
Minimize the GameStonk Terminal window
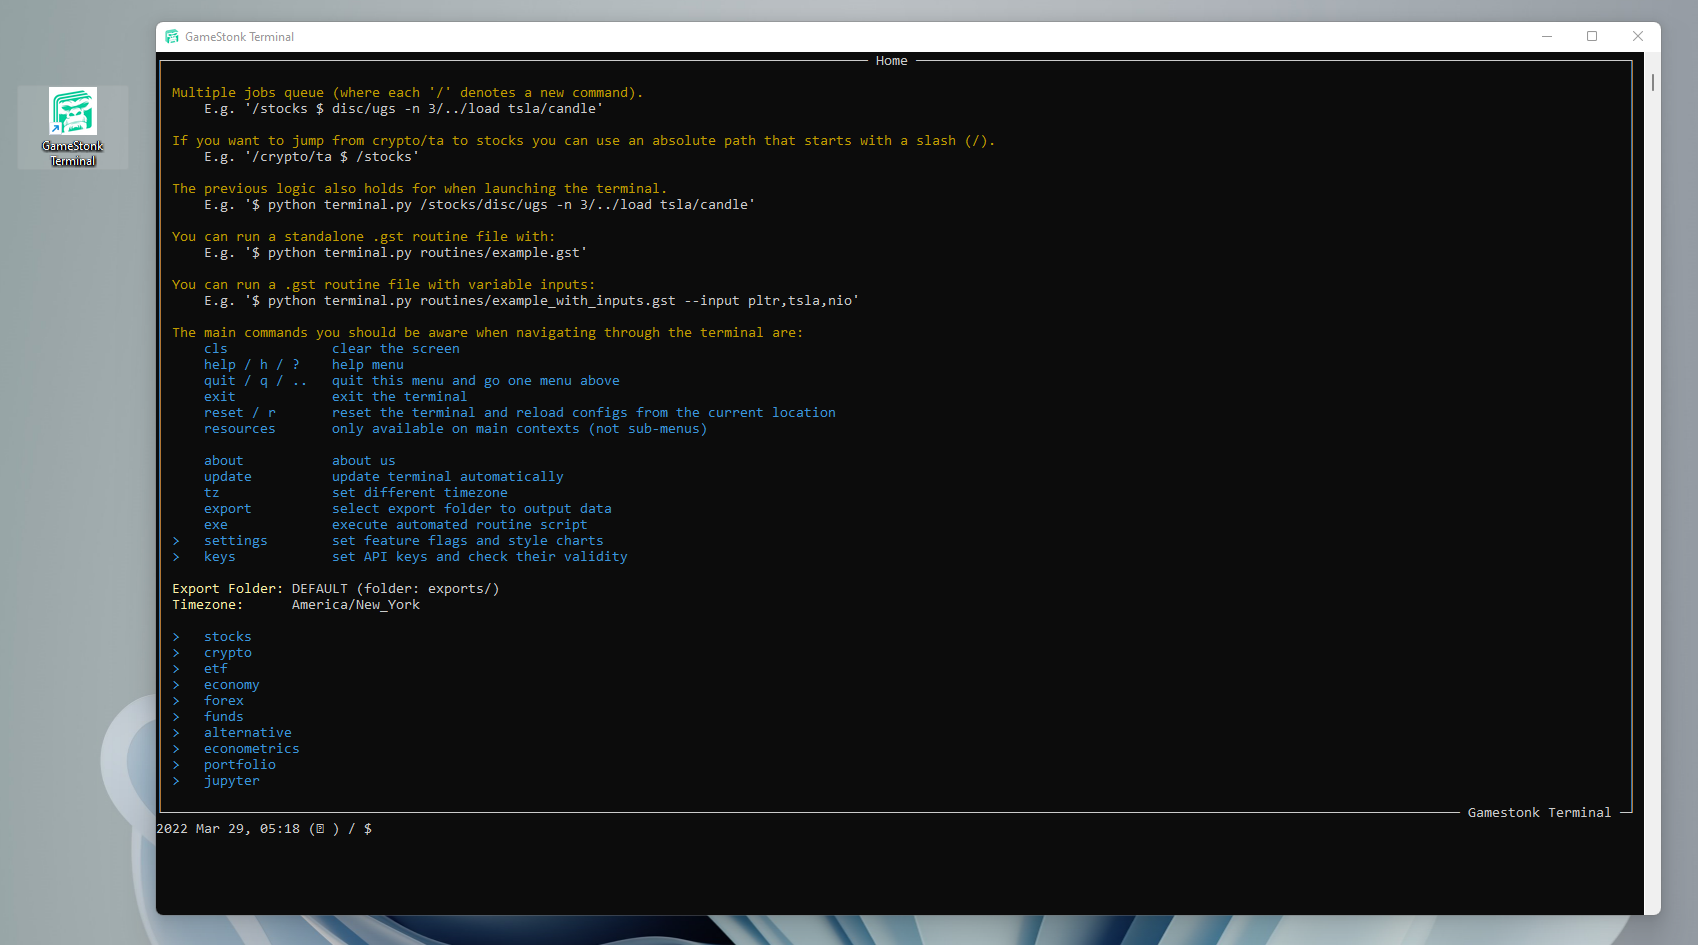pyautogui.click(x=1547, y=37)
